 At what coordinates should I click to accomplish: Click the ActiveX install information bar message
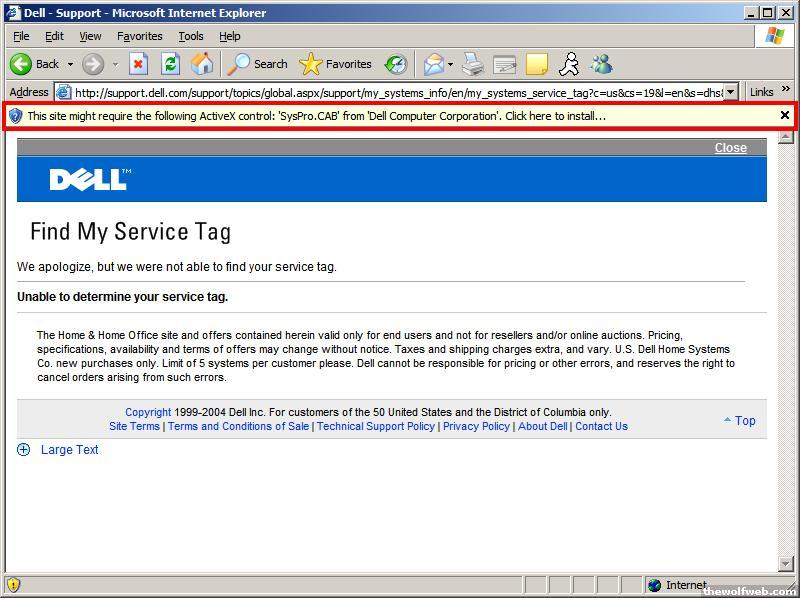(x=316, y=116)
